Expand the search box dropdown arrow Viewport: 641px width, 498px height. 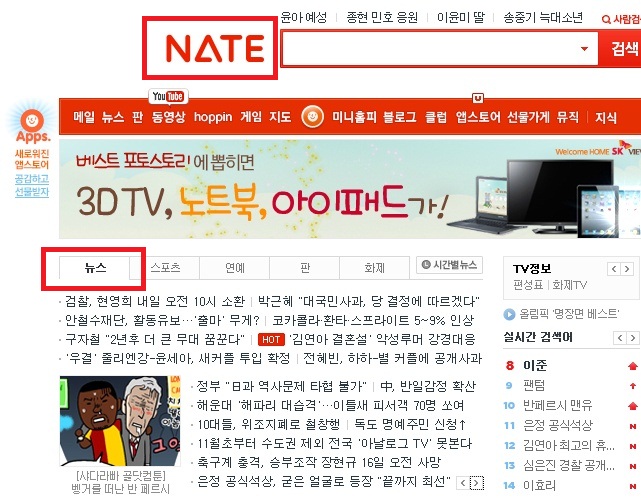pos(585,49)
